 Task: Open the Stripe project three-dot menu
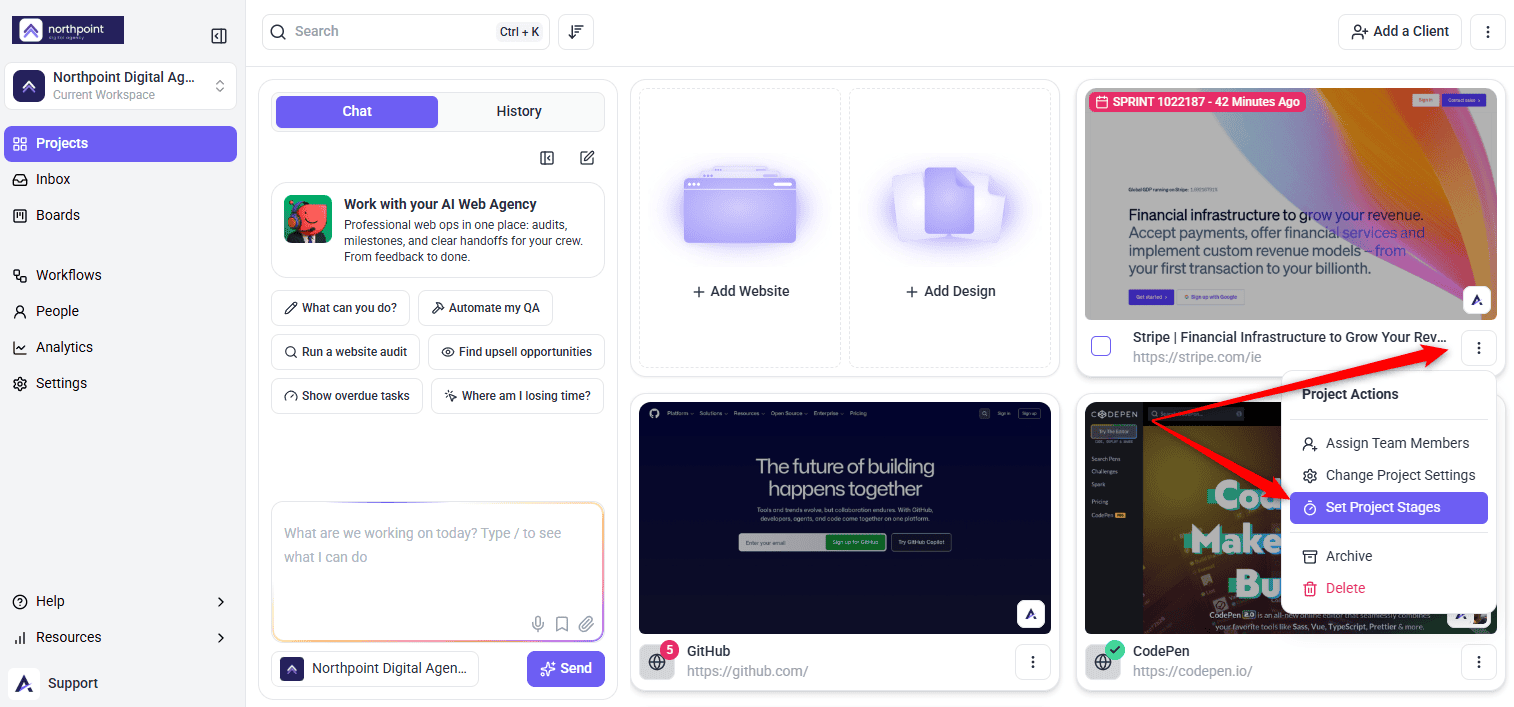[1478, 347]
